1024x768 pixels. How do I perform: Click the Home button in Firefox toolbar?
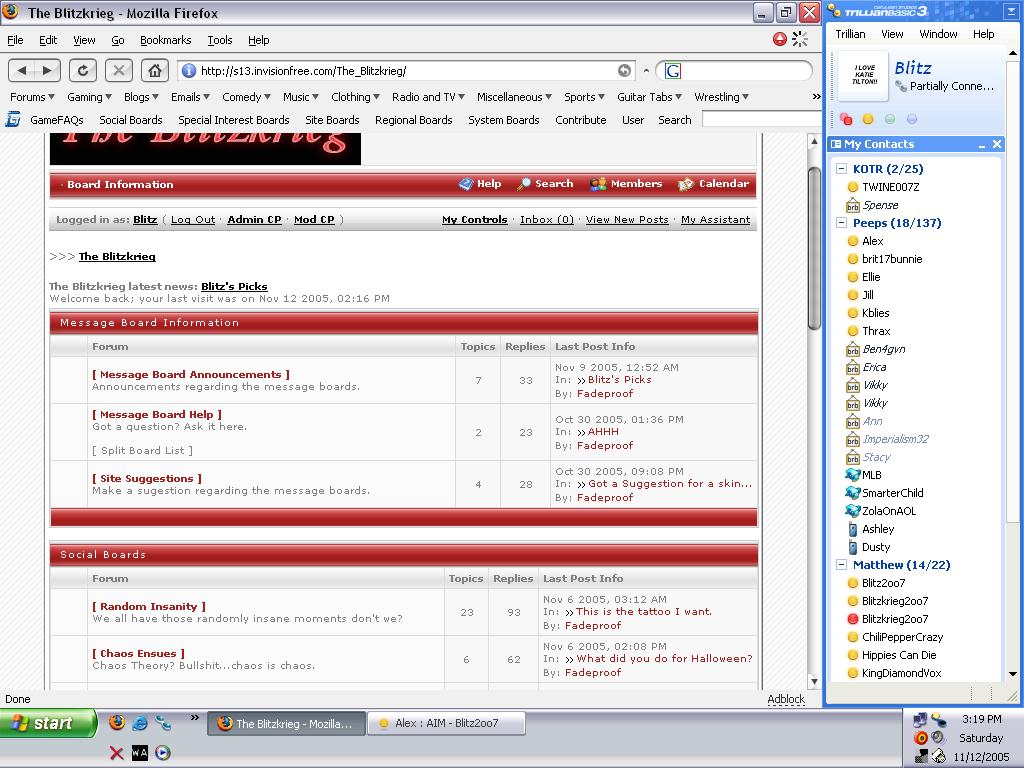click(154, 70)
